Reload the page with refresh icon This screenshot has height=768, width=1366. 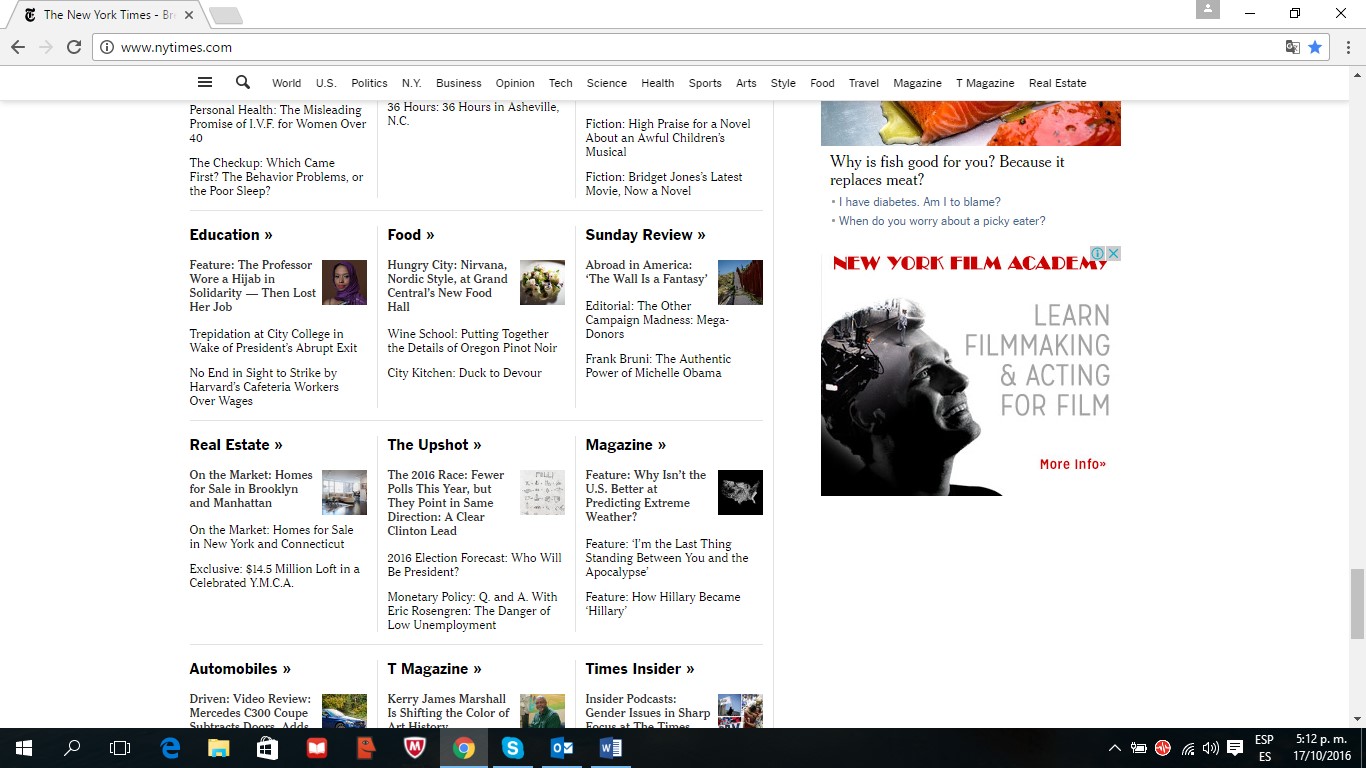click(74, 47)
